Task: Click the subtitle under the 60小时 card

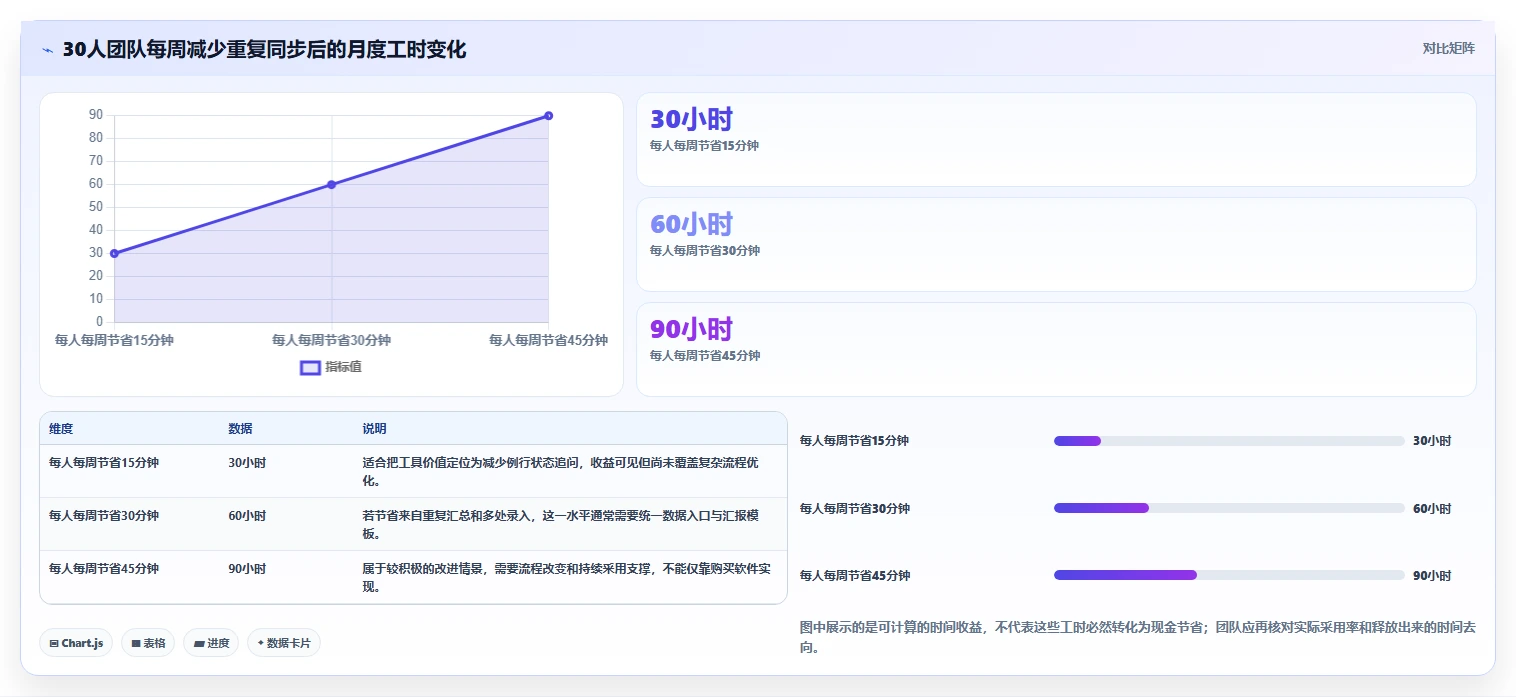Action: pyautogui.click(x=704, y=251)
